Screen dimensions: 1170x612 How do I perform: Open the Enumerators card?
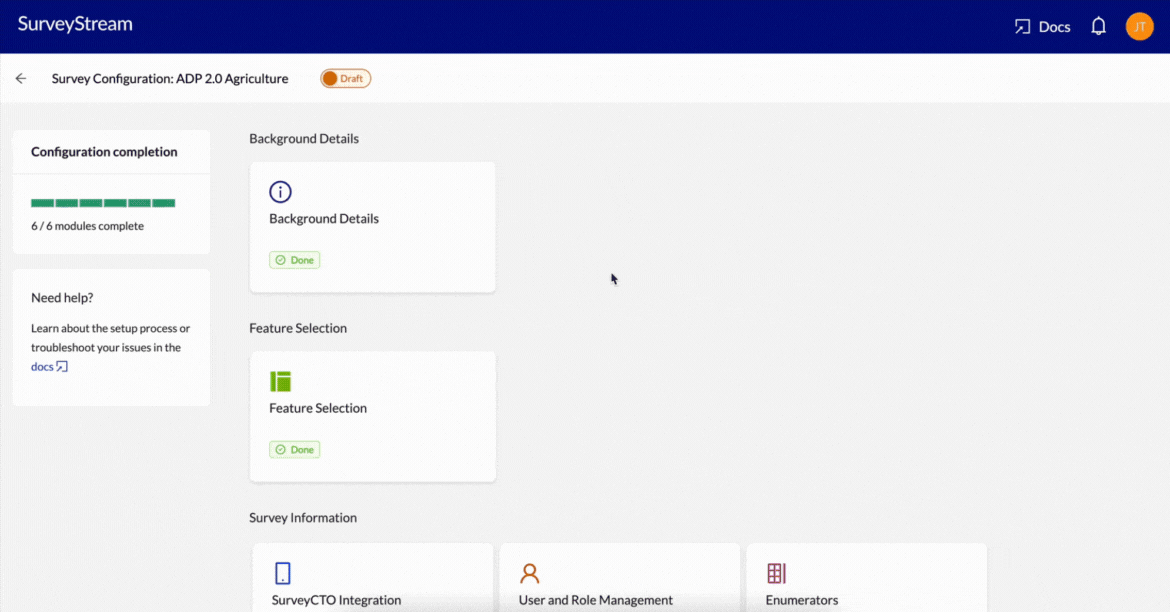click(866, 578)
